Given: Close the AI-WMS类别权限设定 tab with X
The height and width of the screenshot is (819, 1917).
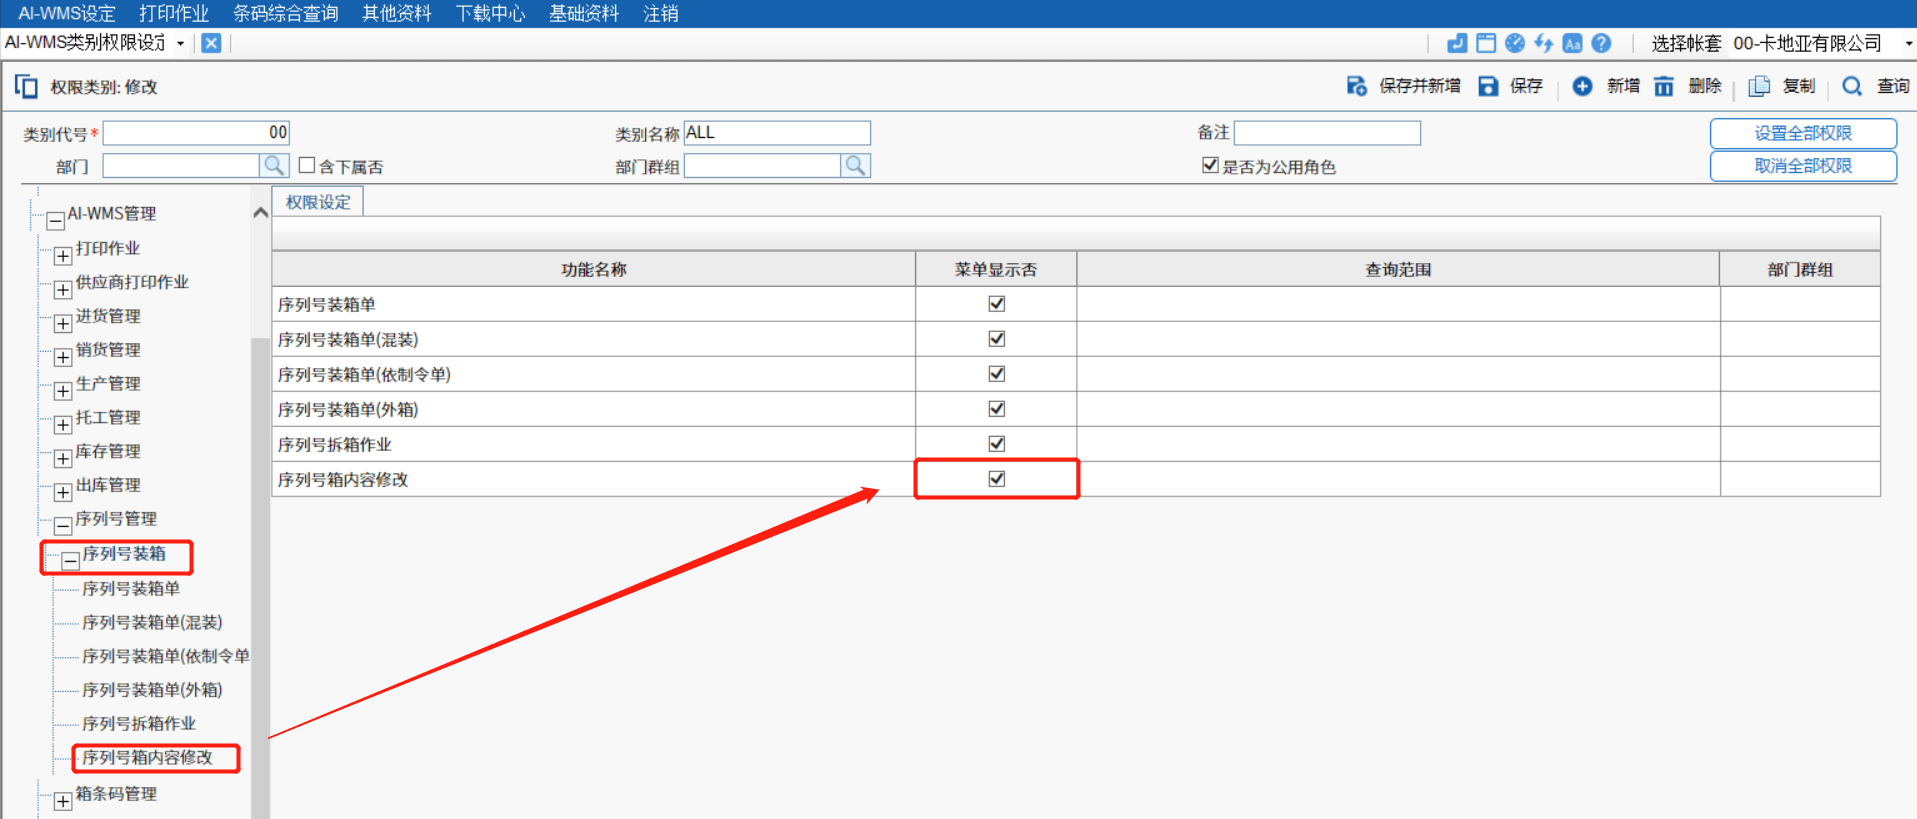Looking at the screenshot, I should pos(211,43).
